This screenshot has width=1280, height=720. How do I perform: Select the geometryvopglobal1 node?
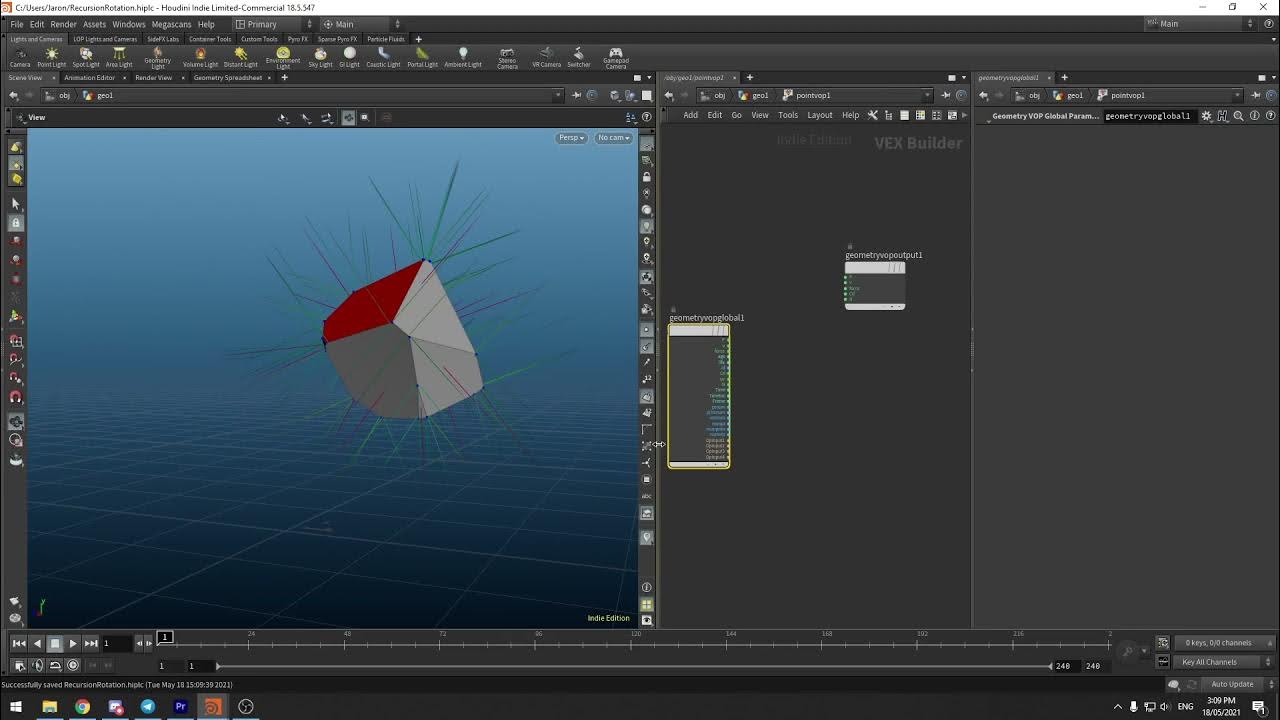[x=699, y=396]
